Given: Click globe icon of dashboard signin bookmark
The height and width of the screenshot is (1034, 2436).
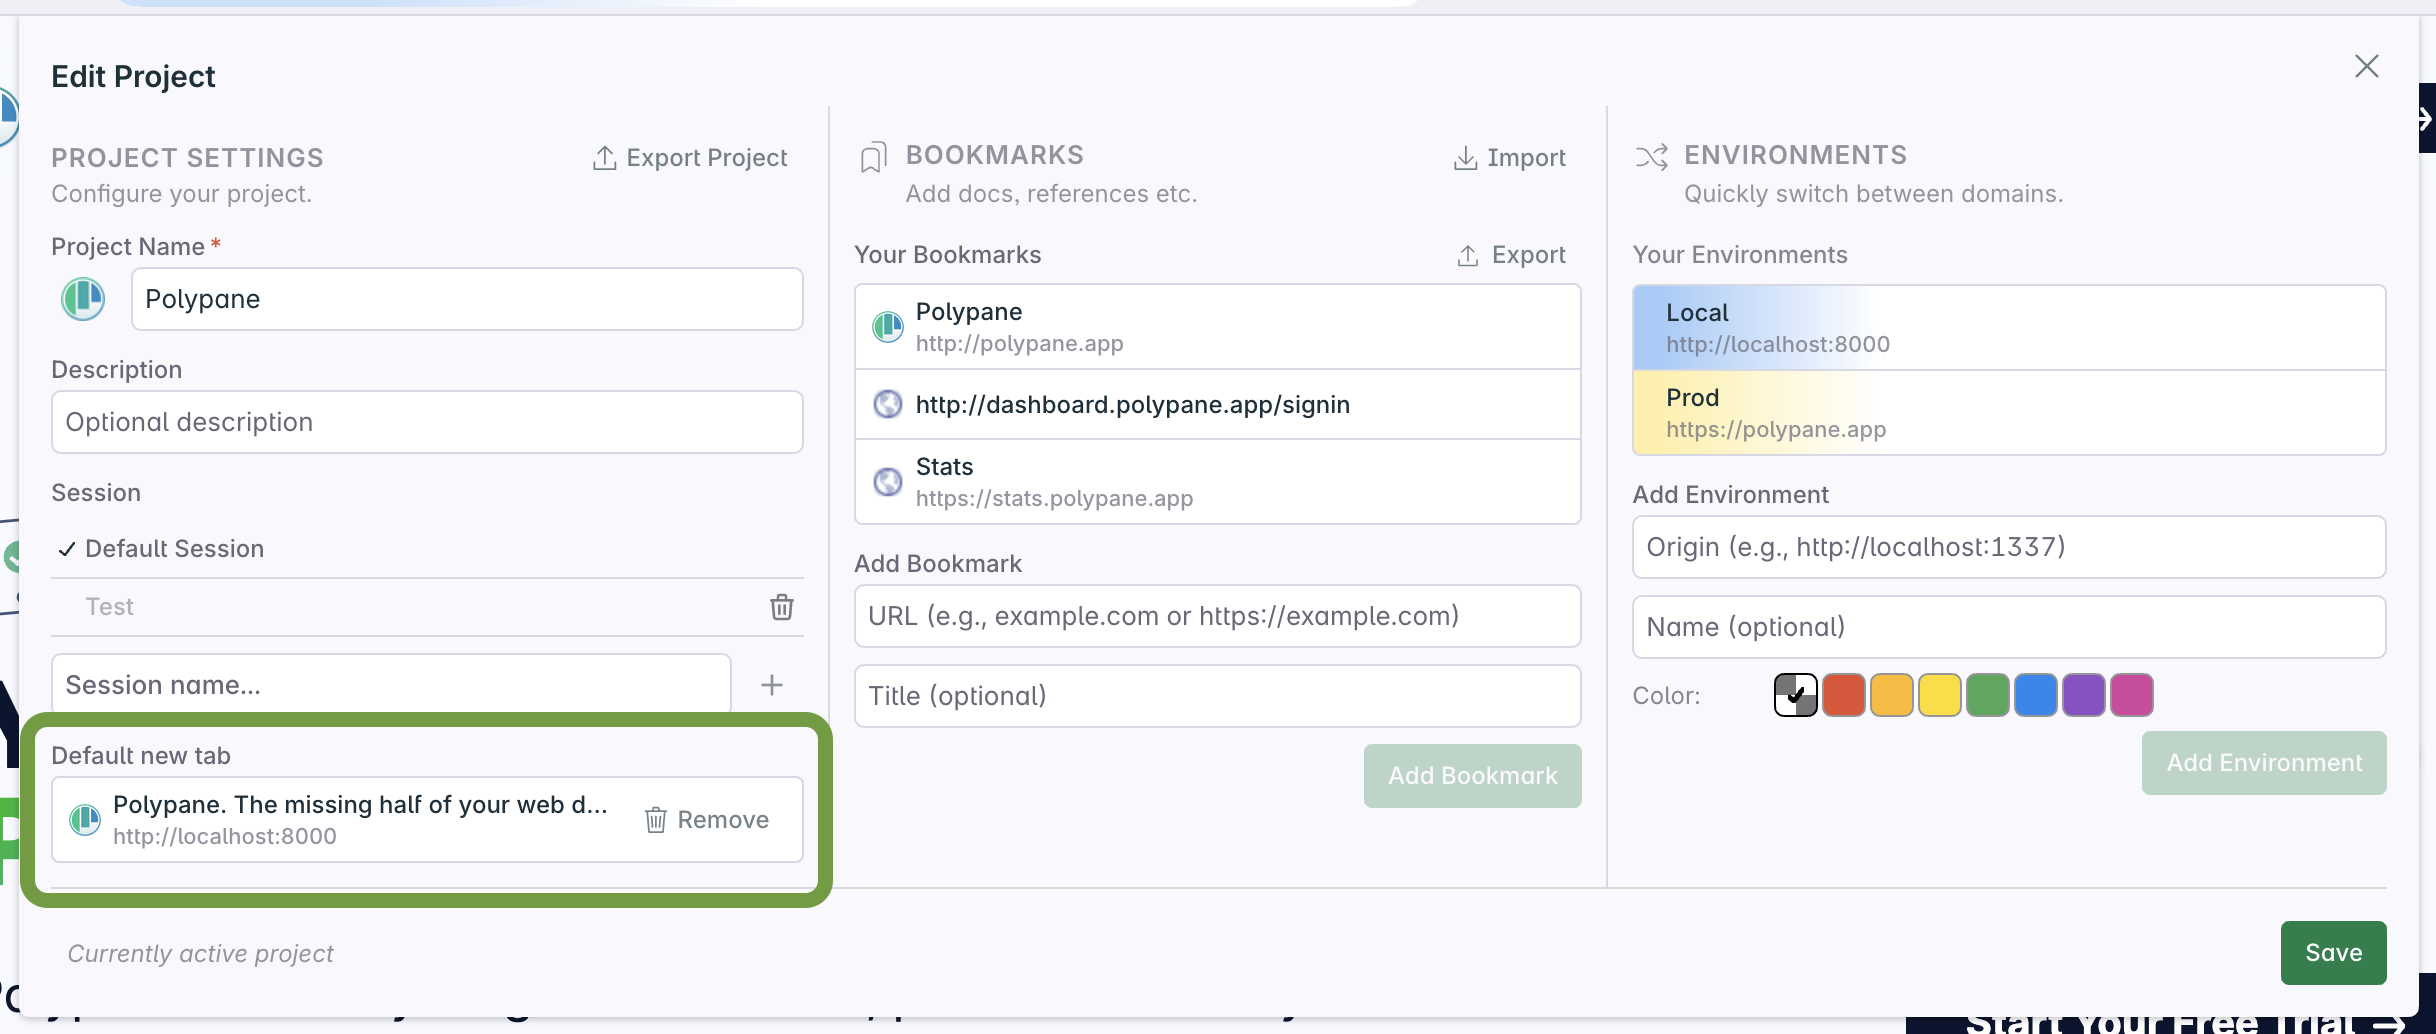Looking at the screenshot, I should pyautogui.click(x=888, y=404).
